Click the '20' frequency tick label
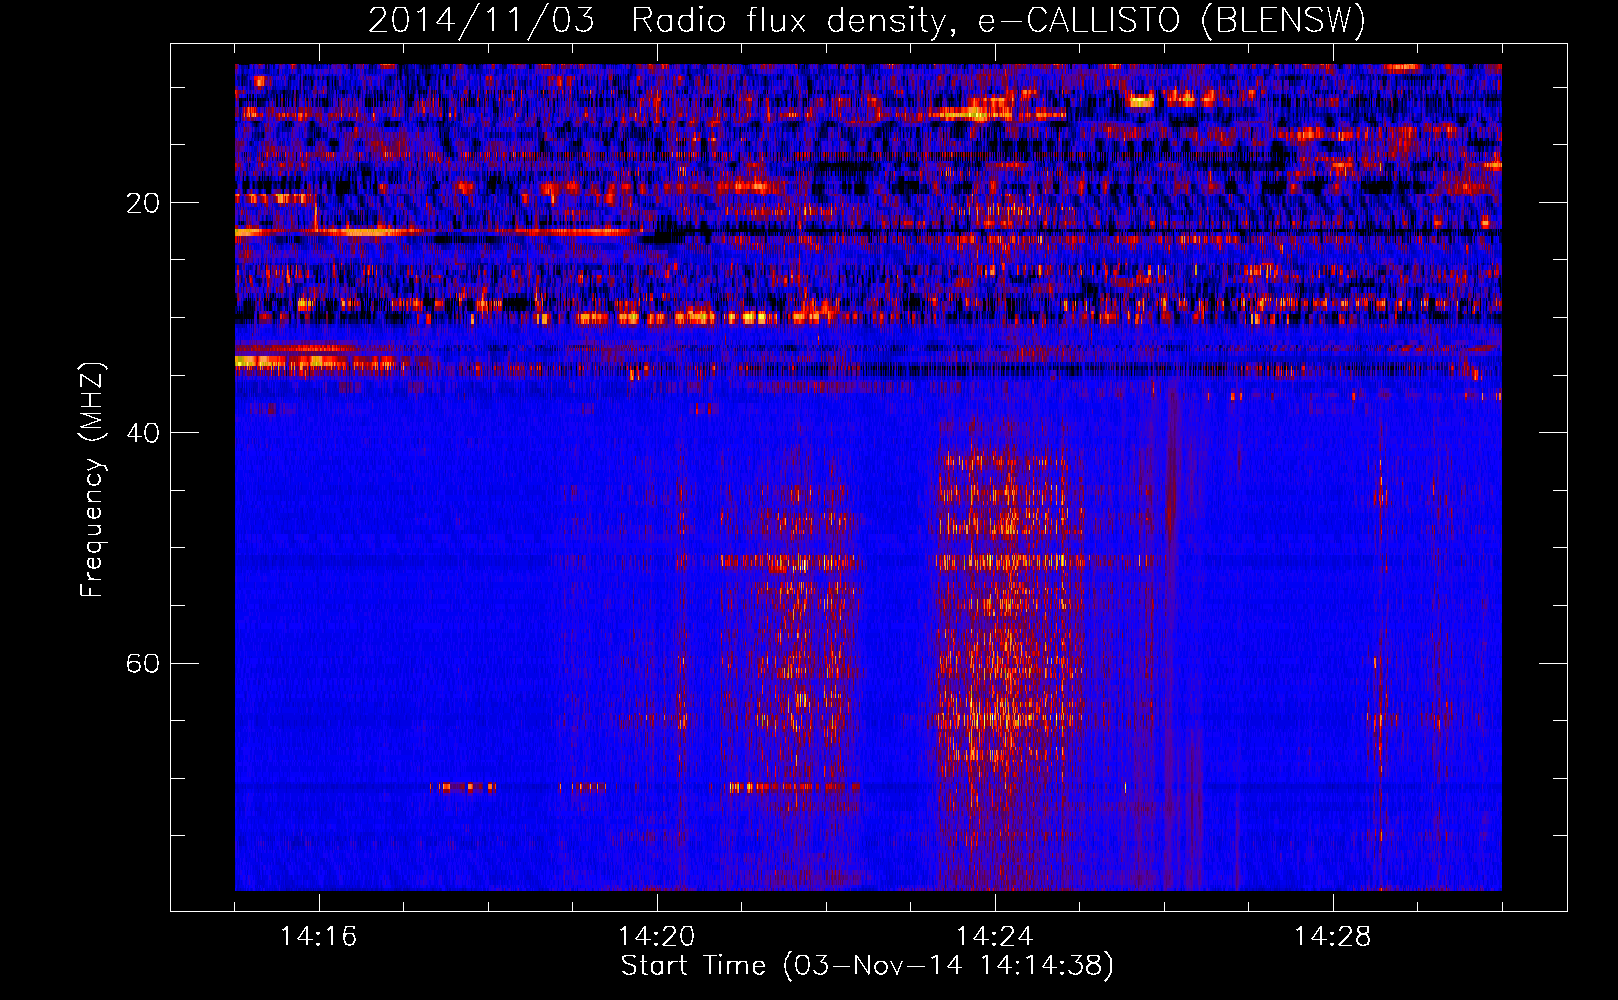 tap(142, 203)
